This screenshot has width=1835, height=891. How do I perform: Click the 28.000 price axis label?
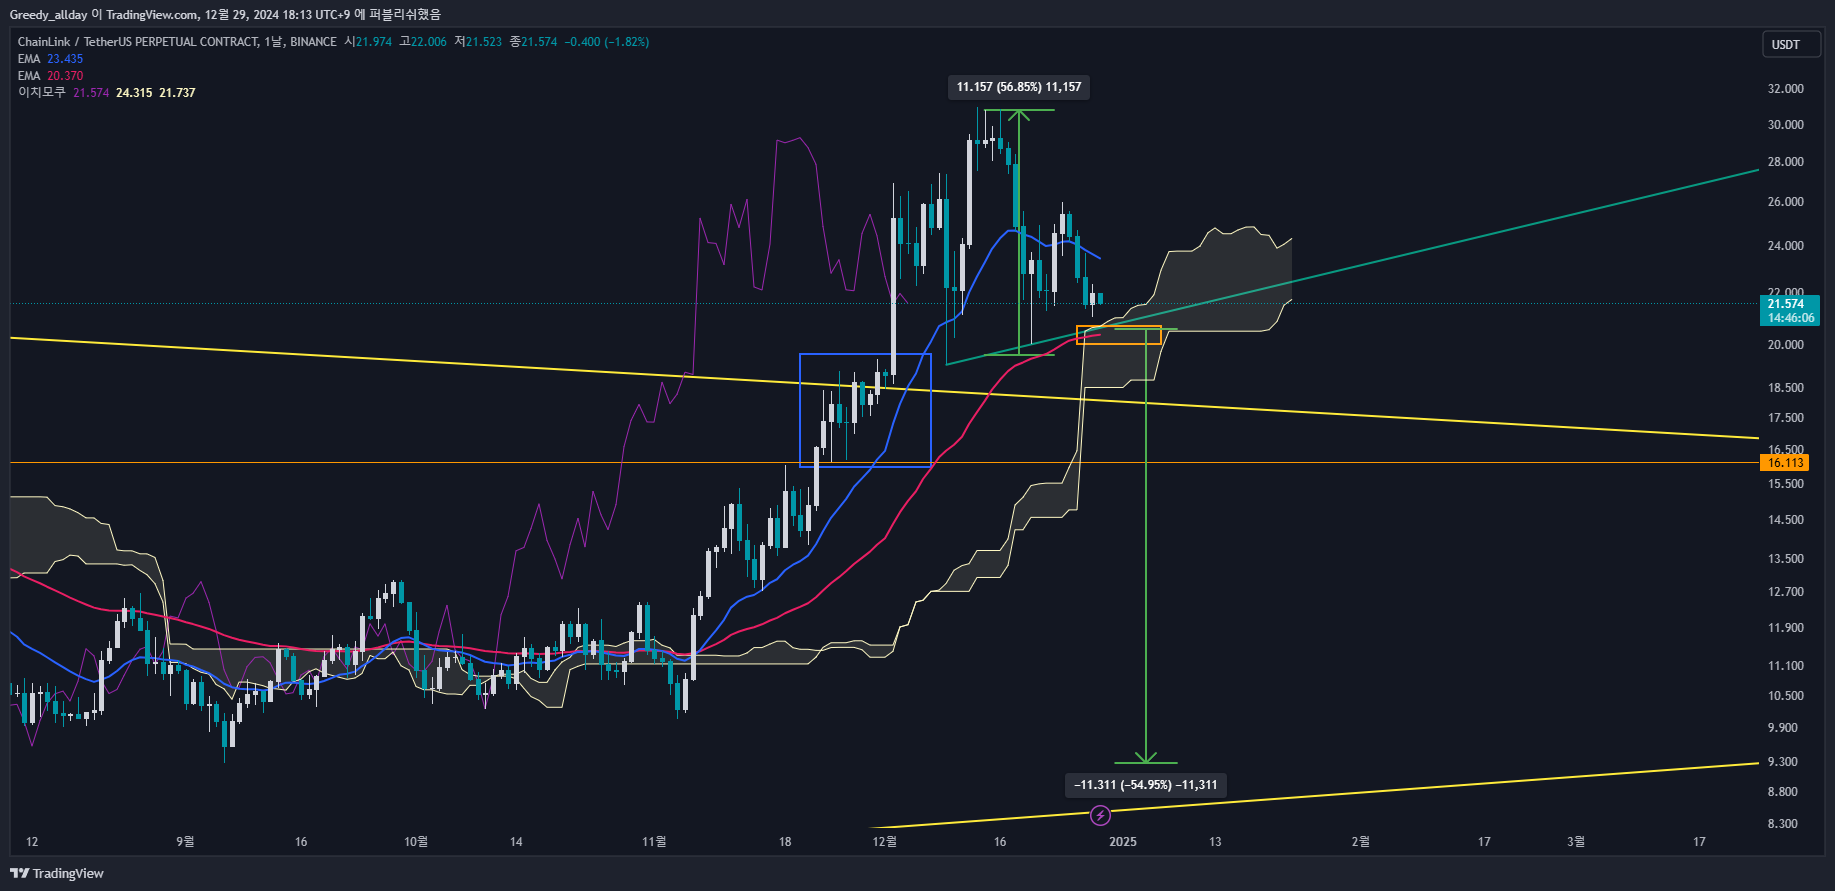point(1786,162)
